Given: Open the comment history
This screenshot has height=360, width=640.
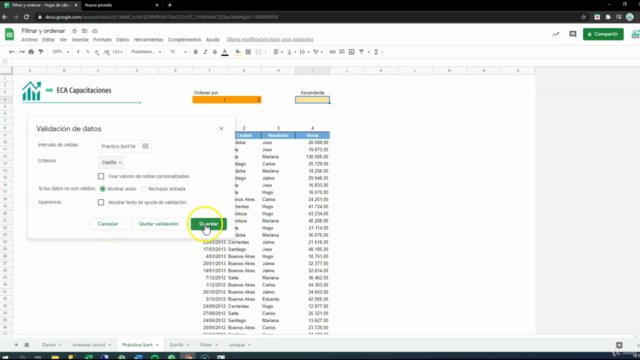Looking at the screenshot, I should [573, 34].
